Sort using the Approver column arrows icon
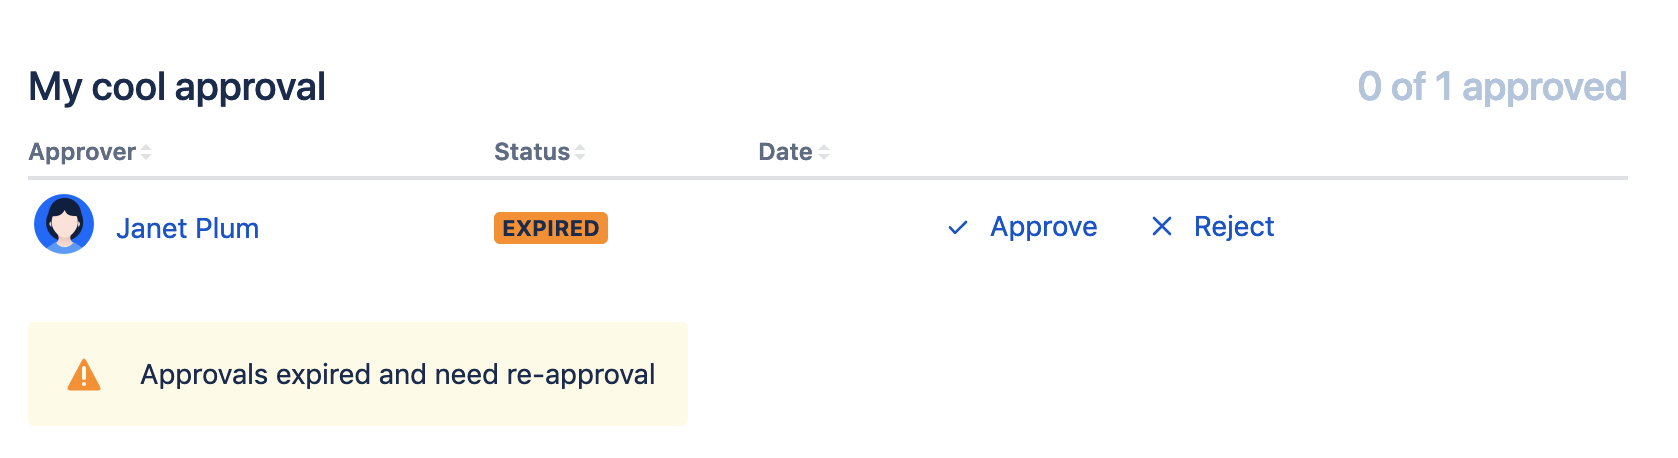 tap(146, 152)
